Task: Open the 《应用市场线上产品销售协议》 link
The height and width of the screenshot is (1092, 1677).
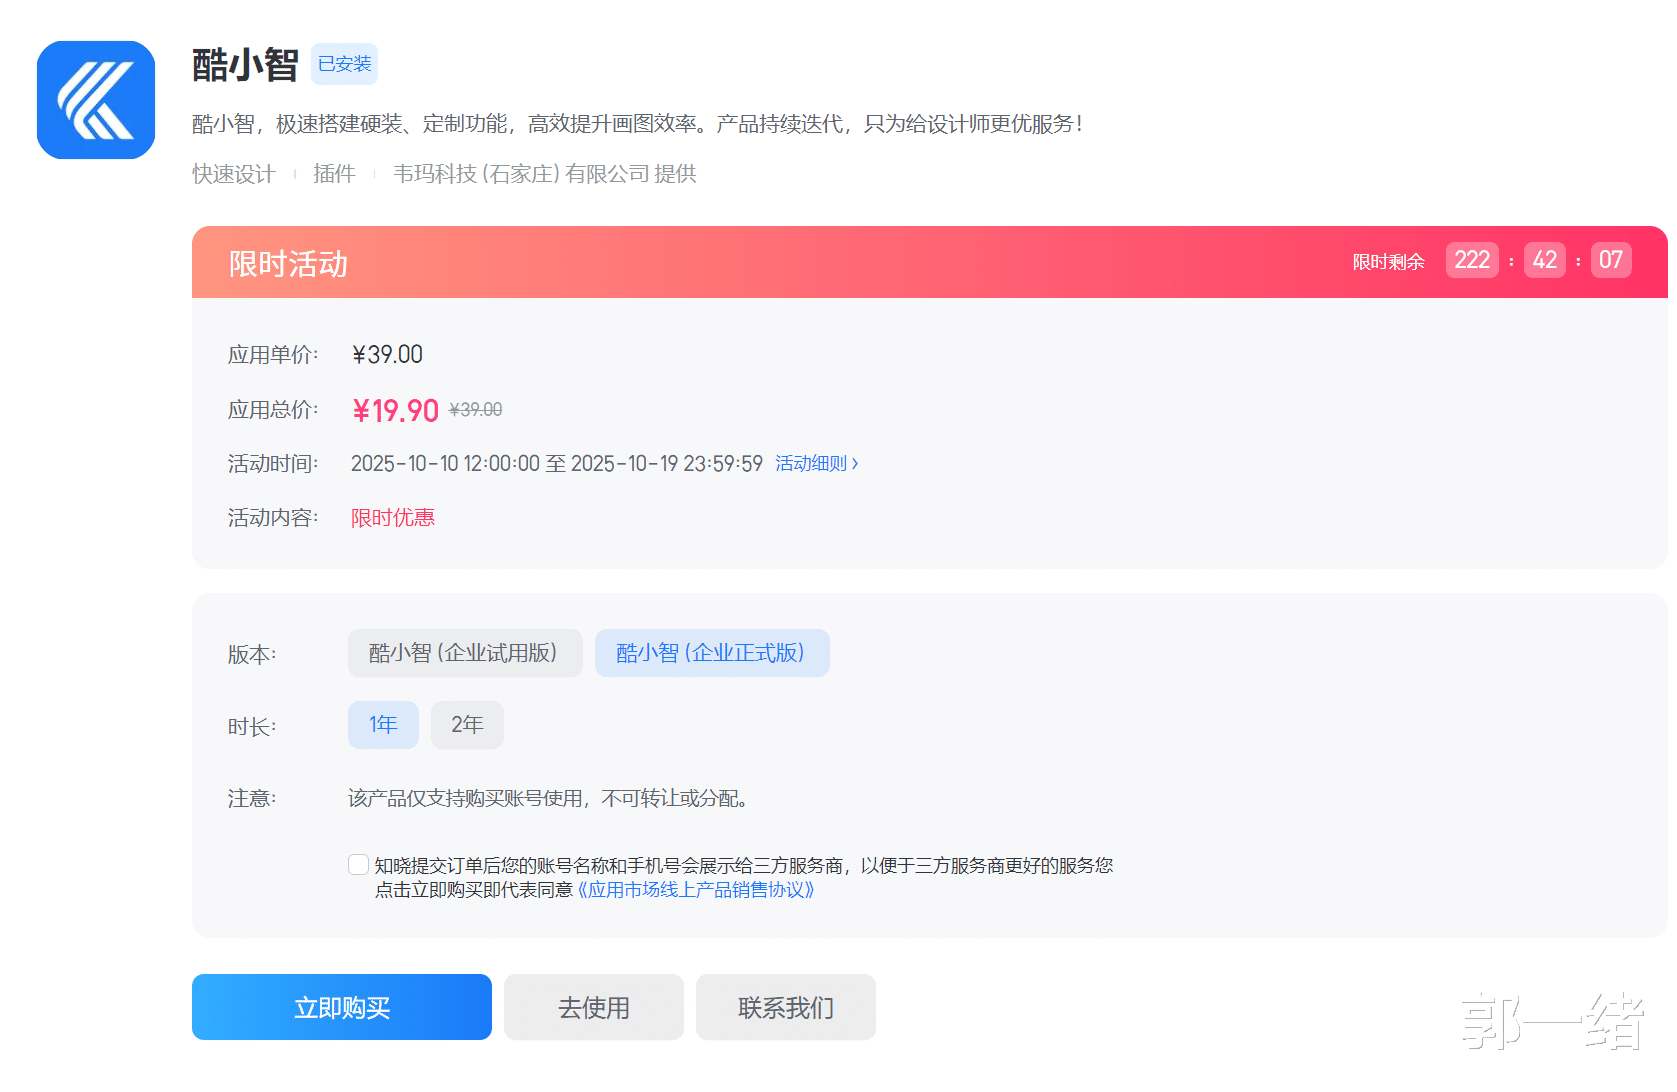Action: coord(696,890)
